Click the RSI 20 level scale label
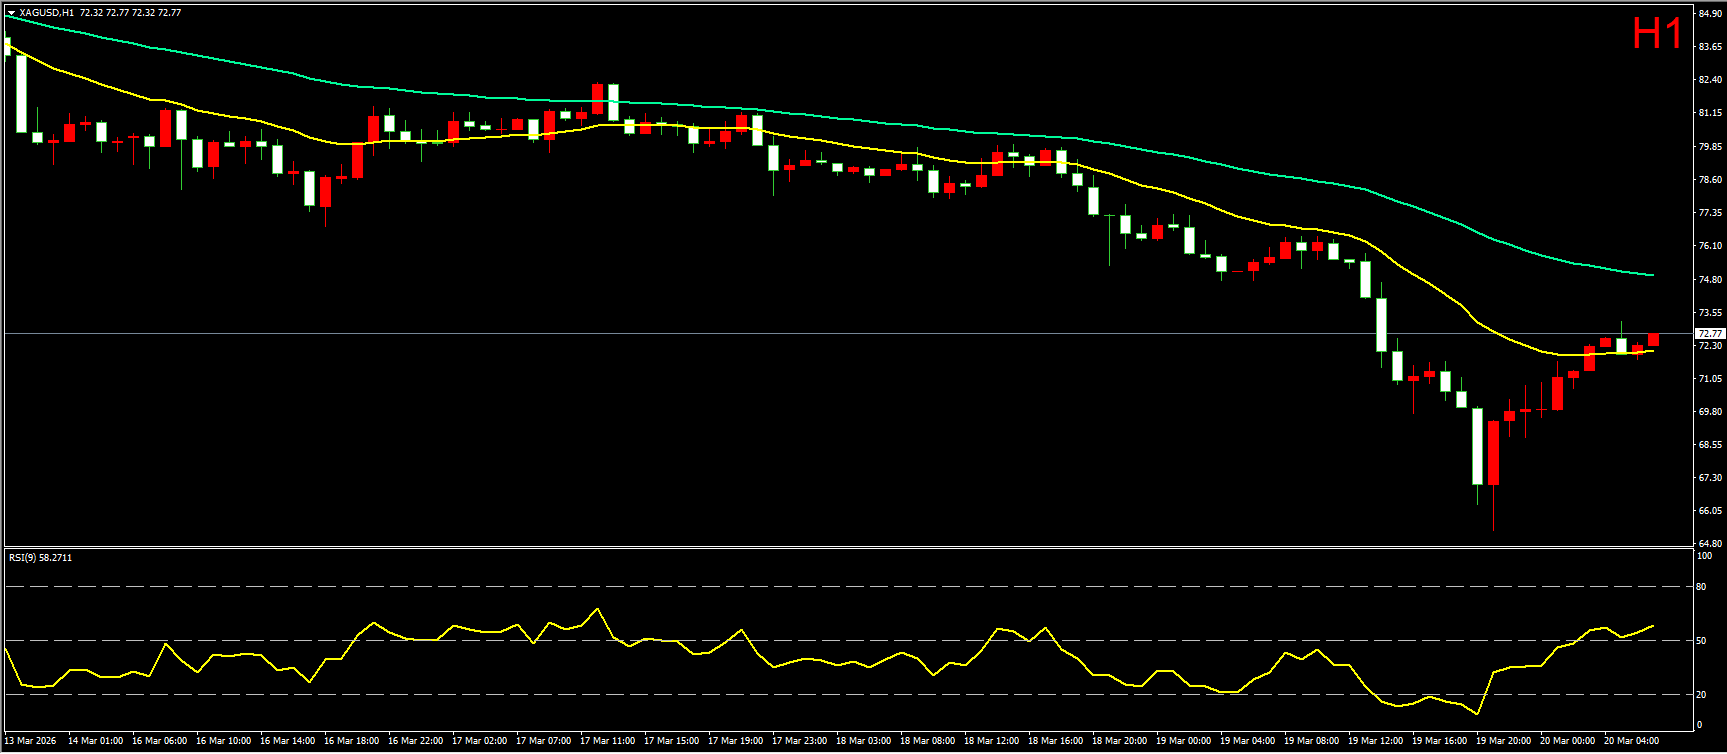This screenshot has width=1727, height=754. (1701, 694)
